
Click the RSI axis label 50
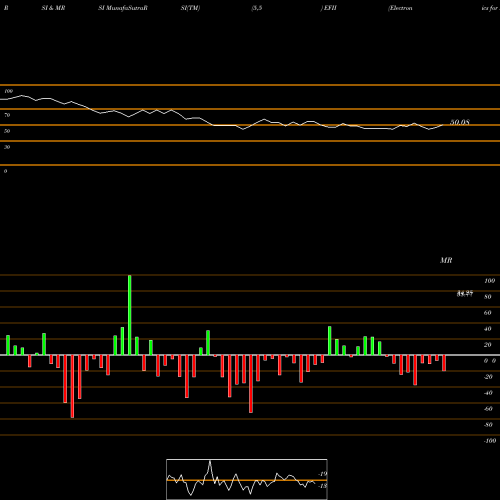tap(7, 131)
